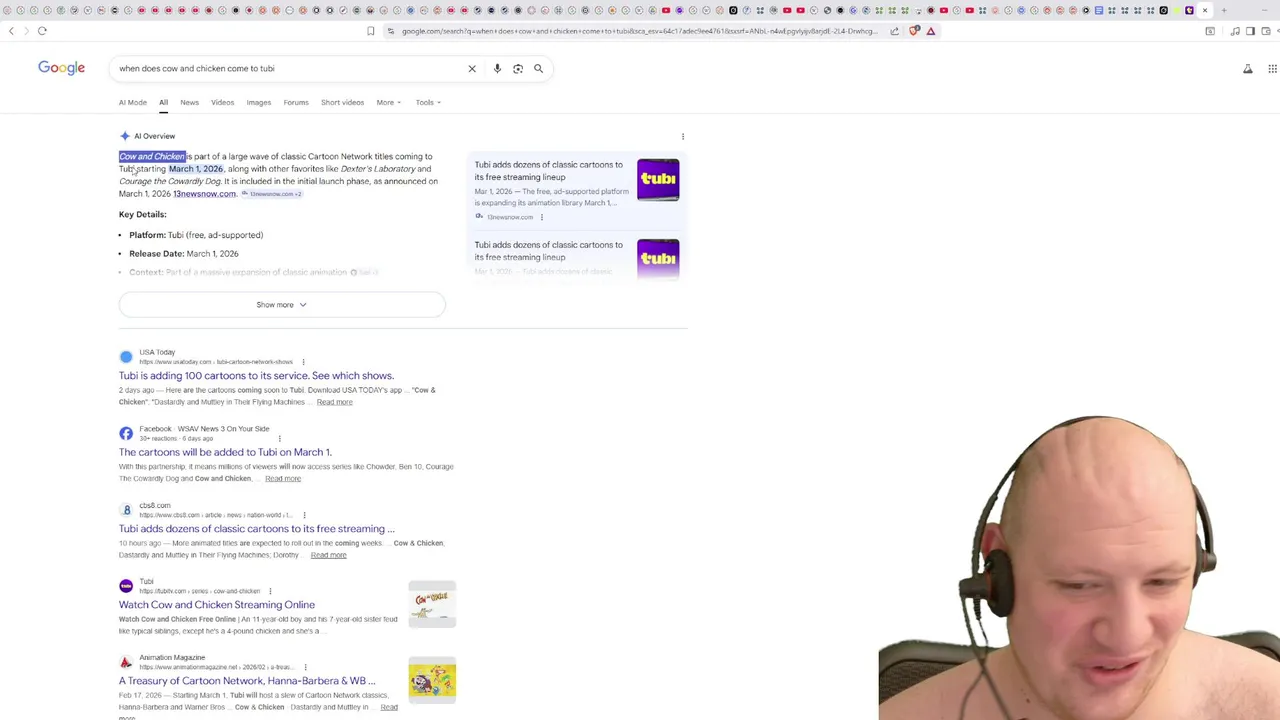Click the 'Key Details:' heading
Image resolution: width=1280 pixels, height=720 pixels.
point(142,214)
